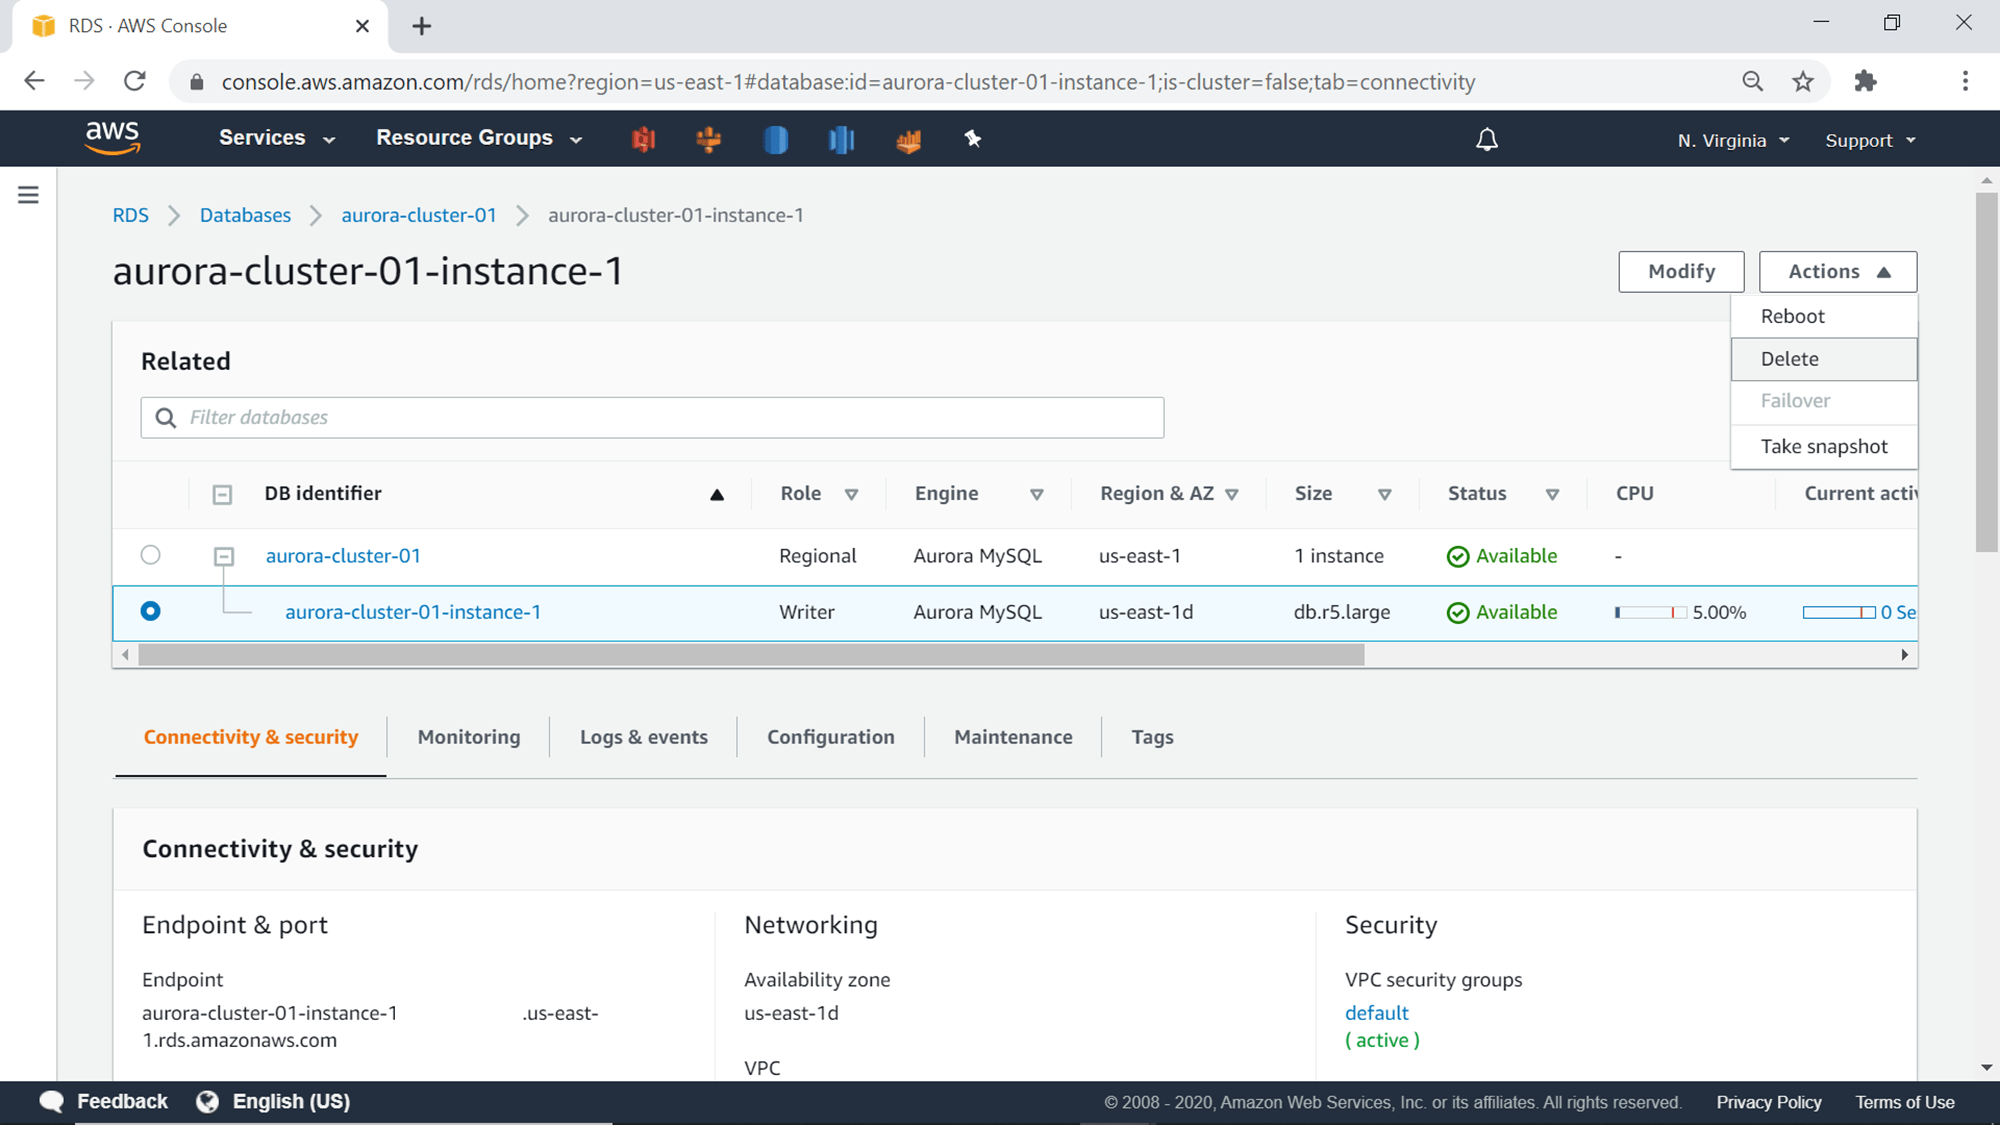Open the default VPC security group link
The image size is (2000, 1125).
[1376, 1012]
